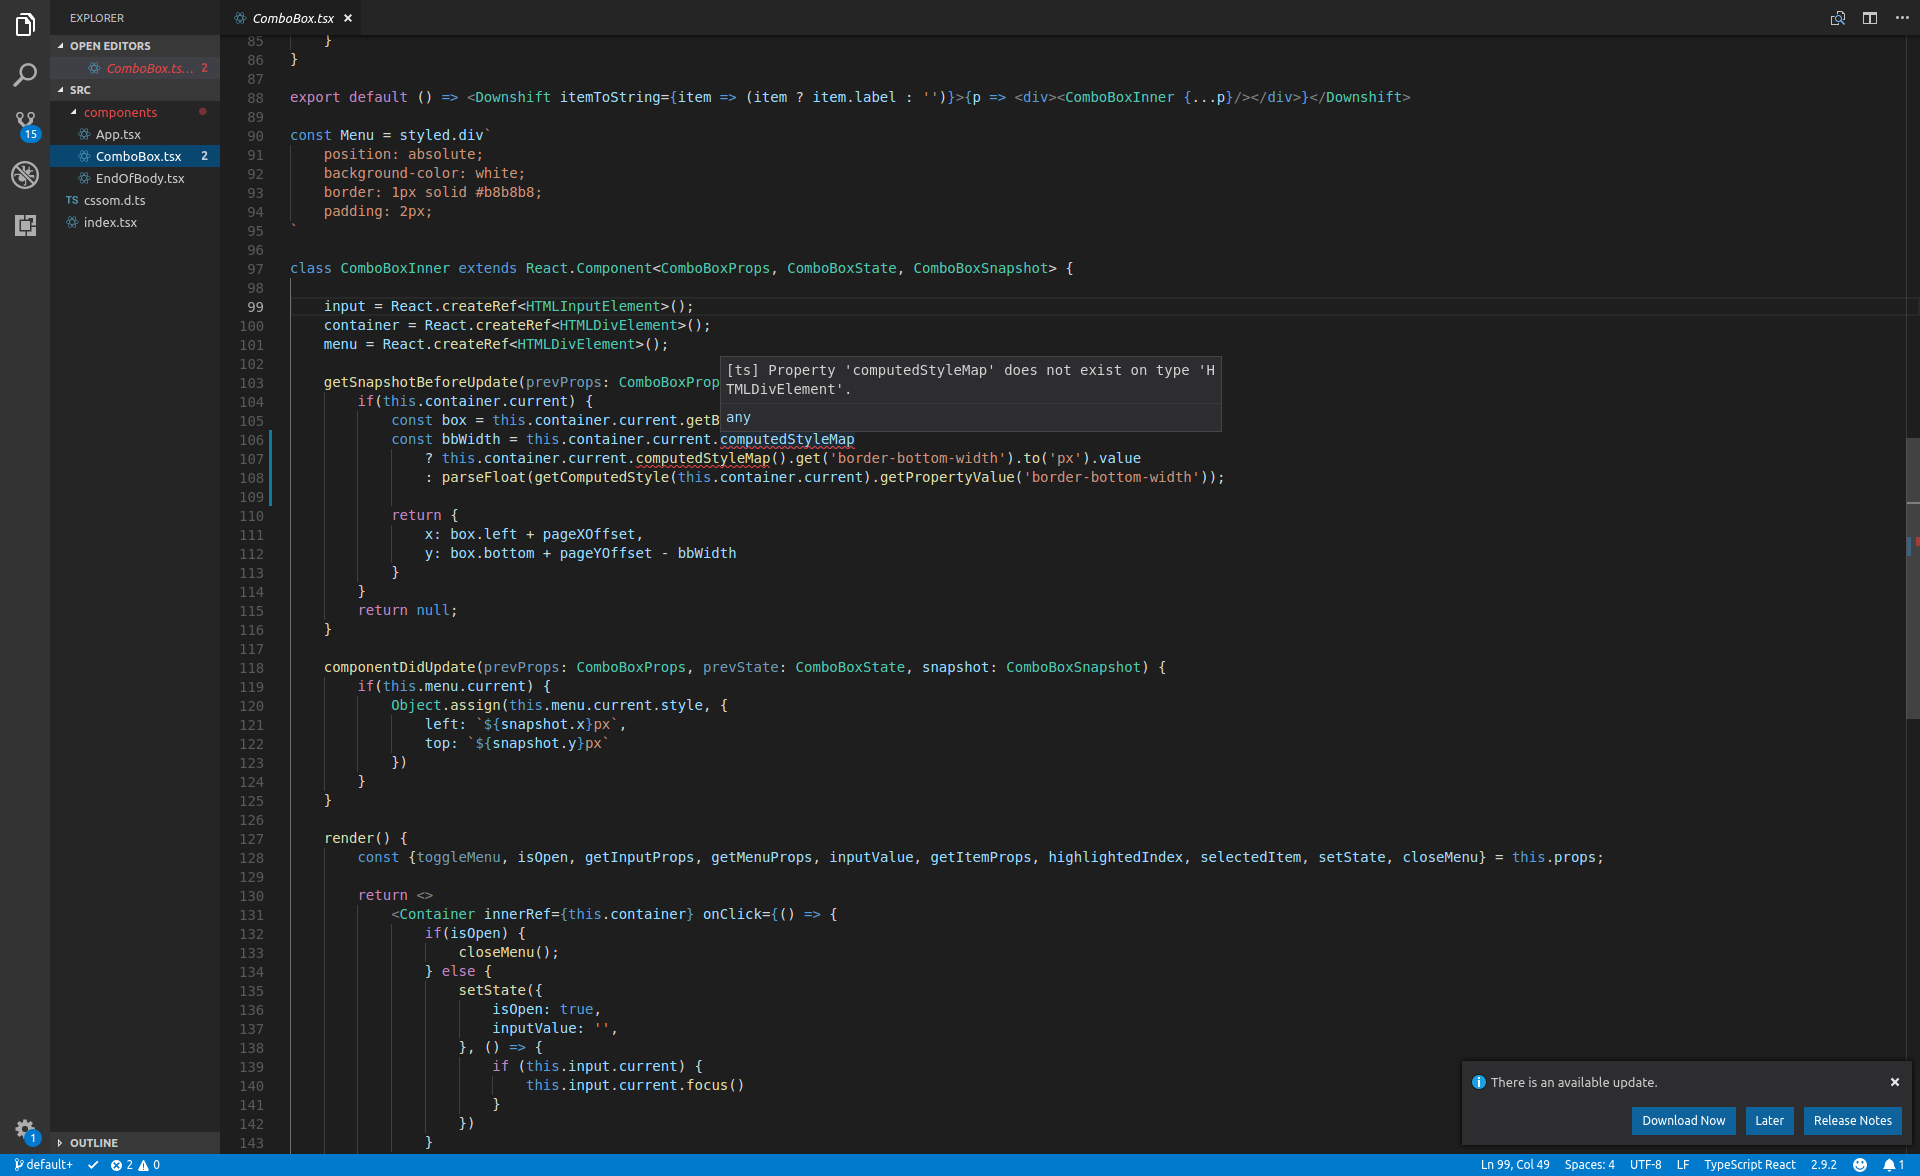
Task: Change language mode from TypeScript React
Action: tap(1749, 1165)
